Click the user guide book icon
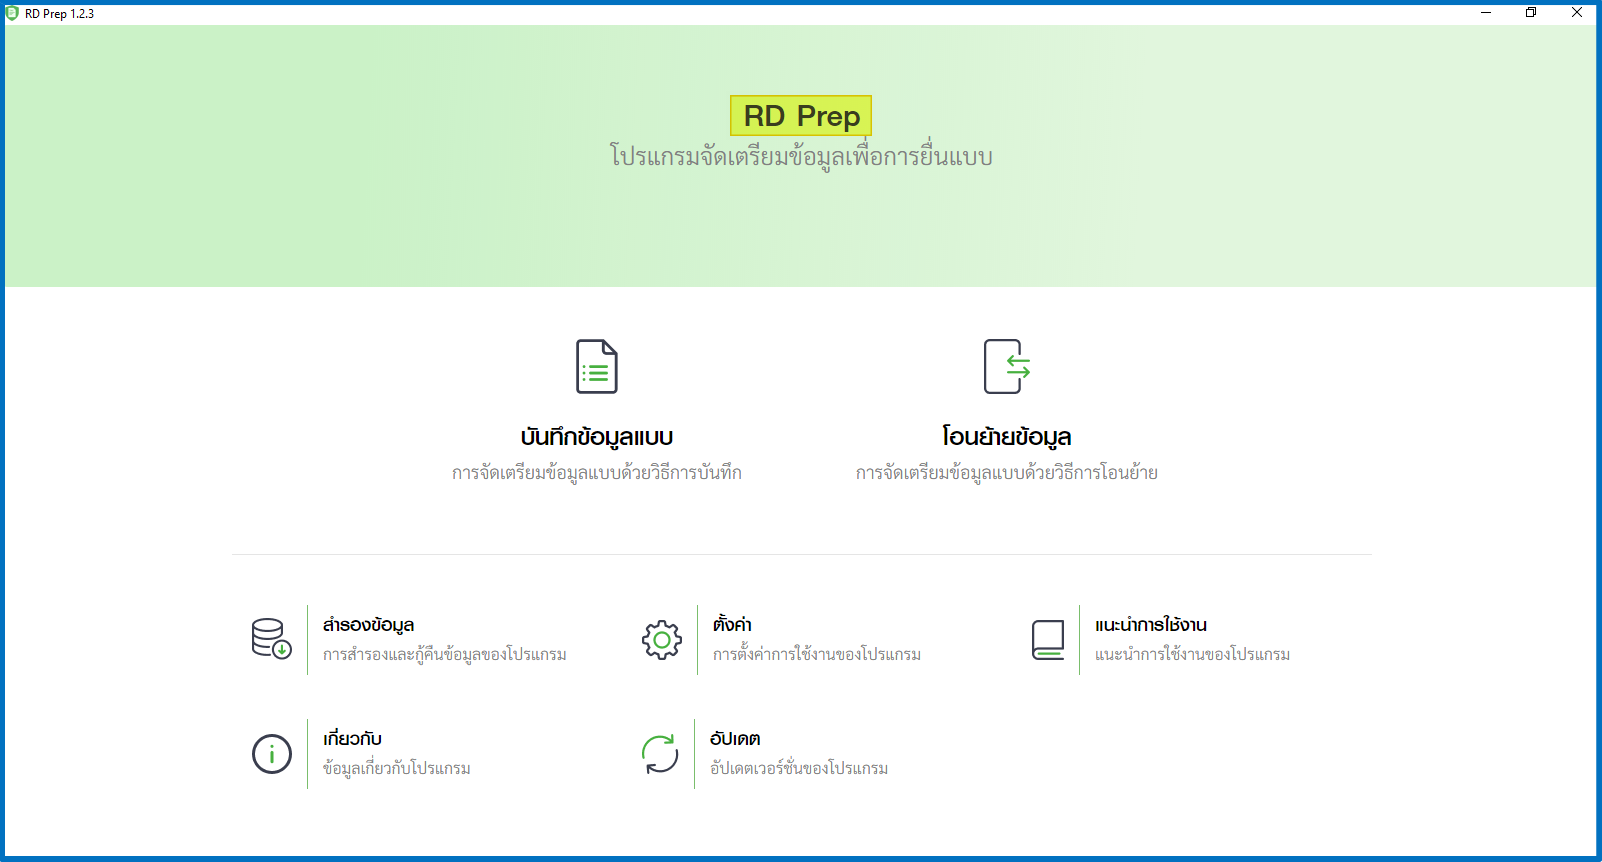 pyautogui.click(x=1048, y=640)
